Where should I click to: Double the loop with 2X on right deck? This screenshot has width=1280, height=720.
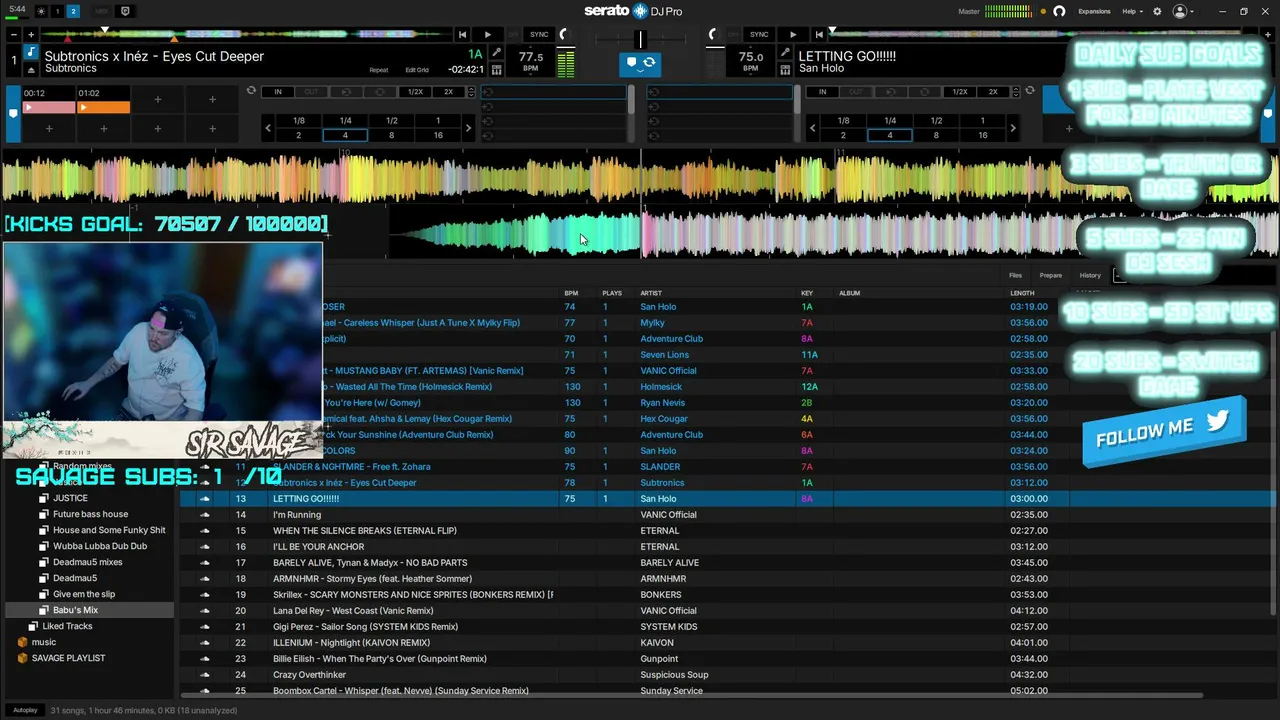tap(993, 92)
